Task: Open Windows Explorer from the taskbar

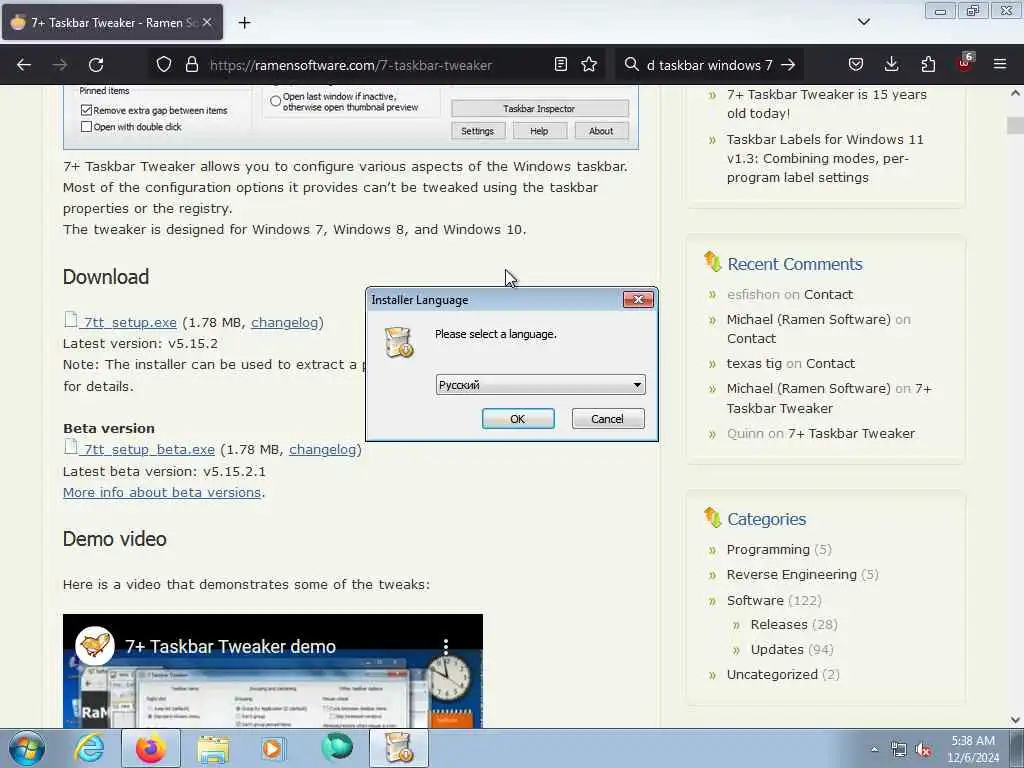Action: (x=213, y=749)
